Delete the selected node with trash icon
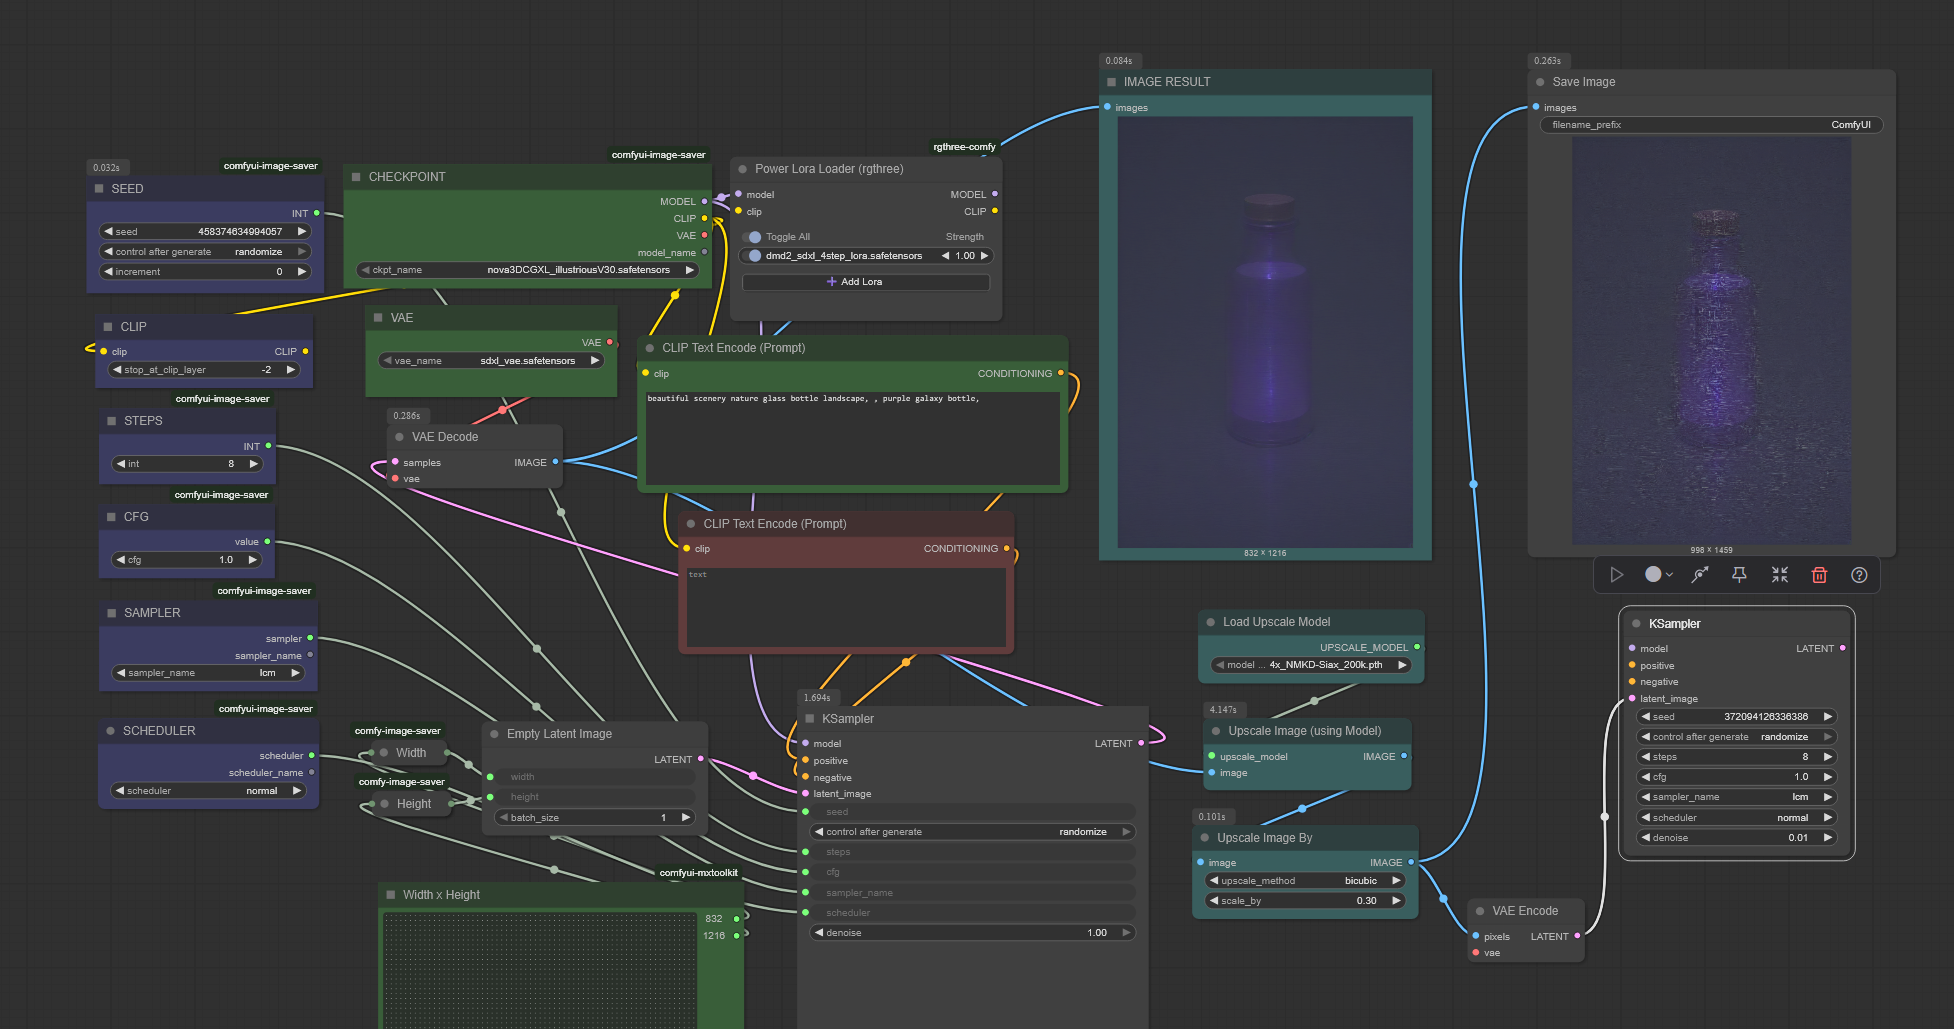Screen dimensions: 1954x1029 1819,575
